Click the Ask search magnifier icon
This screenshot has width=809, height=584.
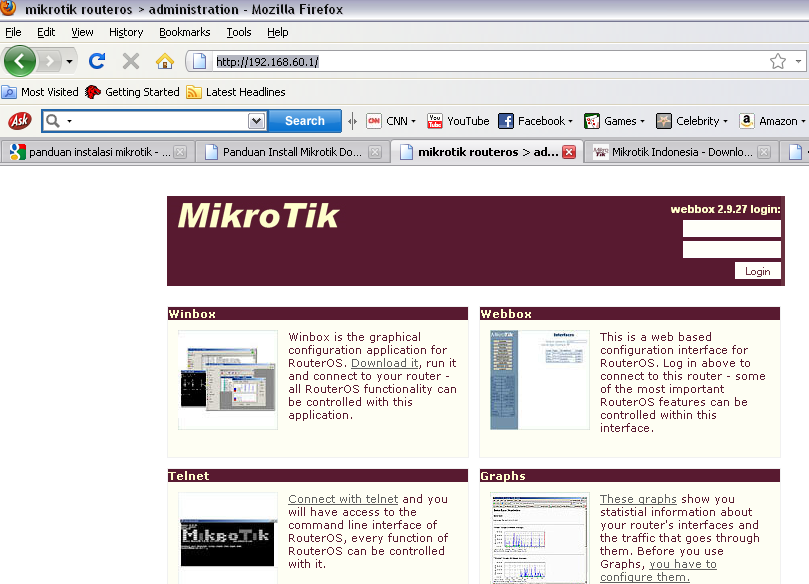[x=53, y=121]
